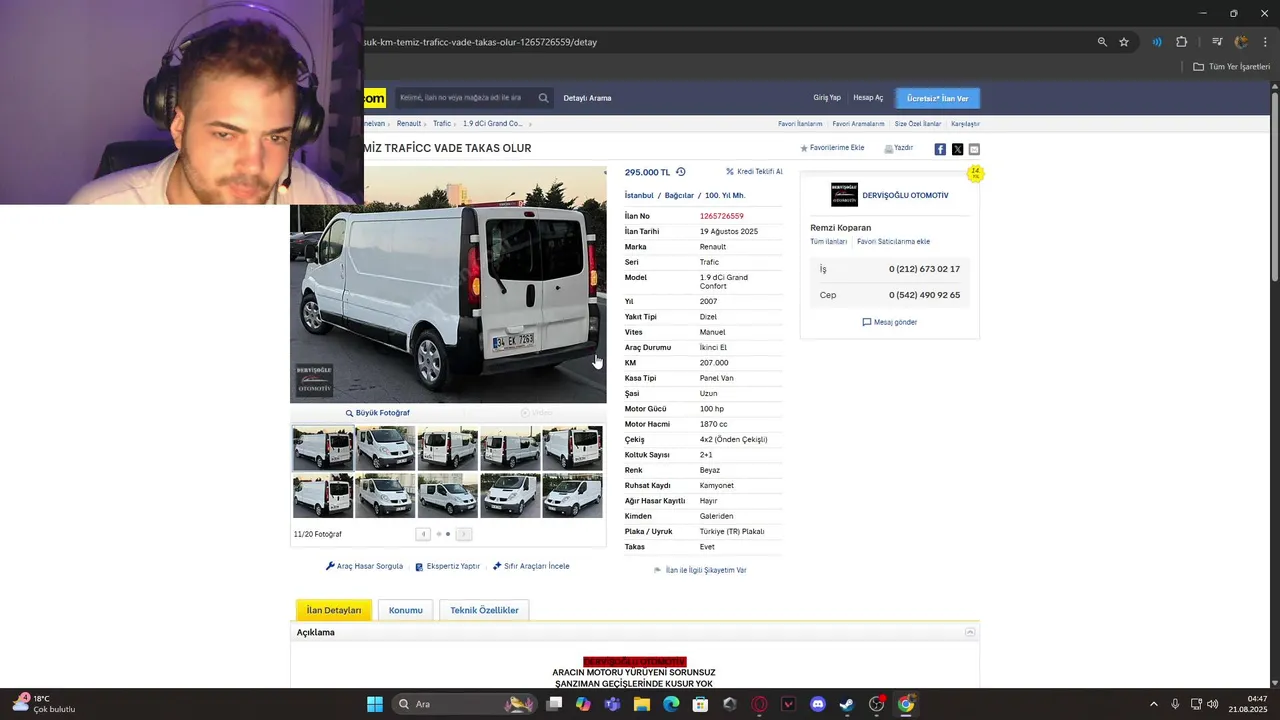This screenshot has width=1280, height=720.
Task: Click the Ücretsiz İlan Ver button
Action: coord(938,98)
